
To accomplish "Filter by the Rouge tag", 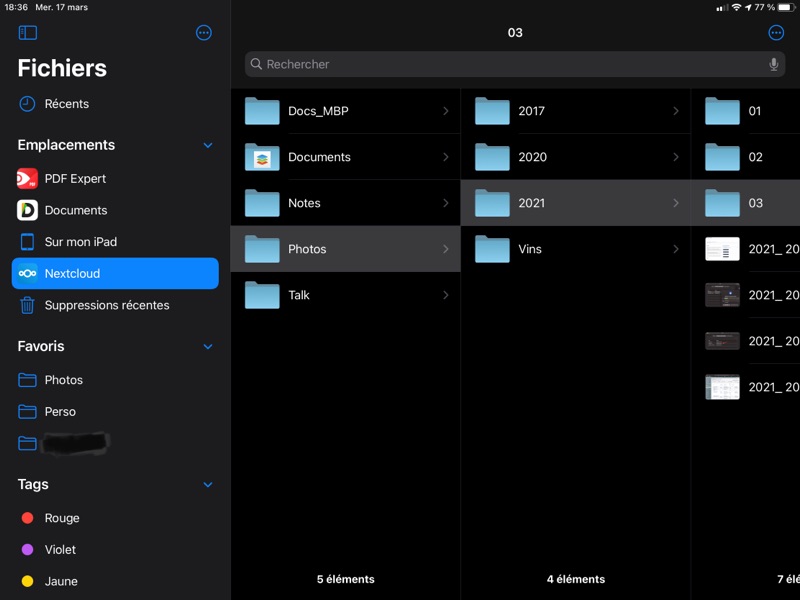I will (x=61, y=518).
